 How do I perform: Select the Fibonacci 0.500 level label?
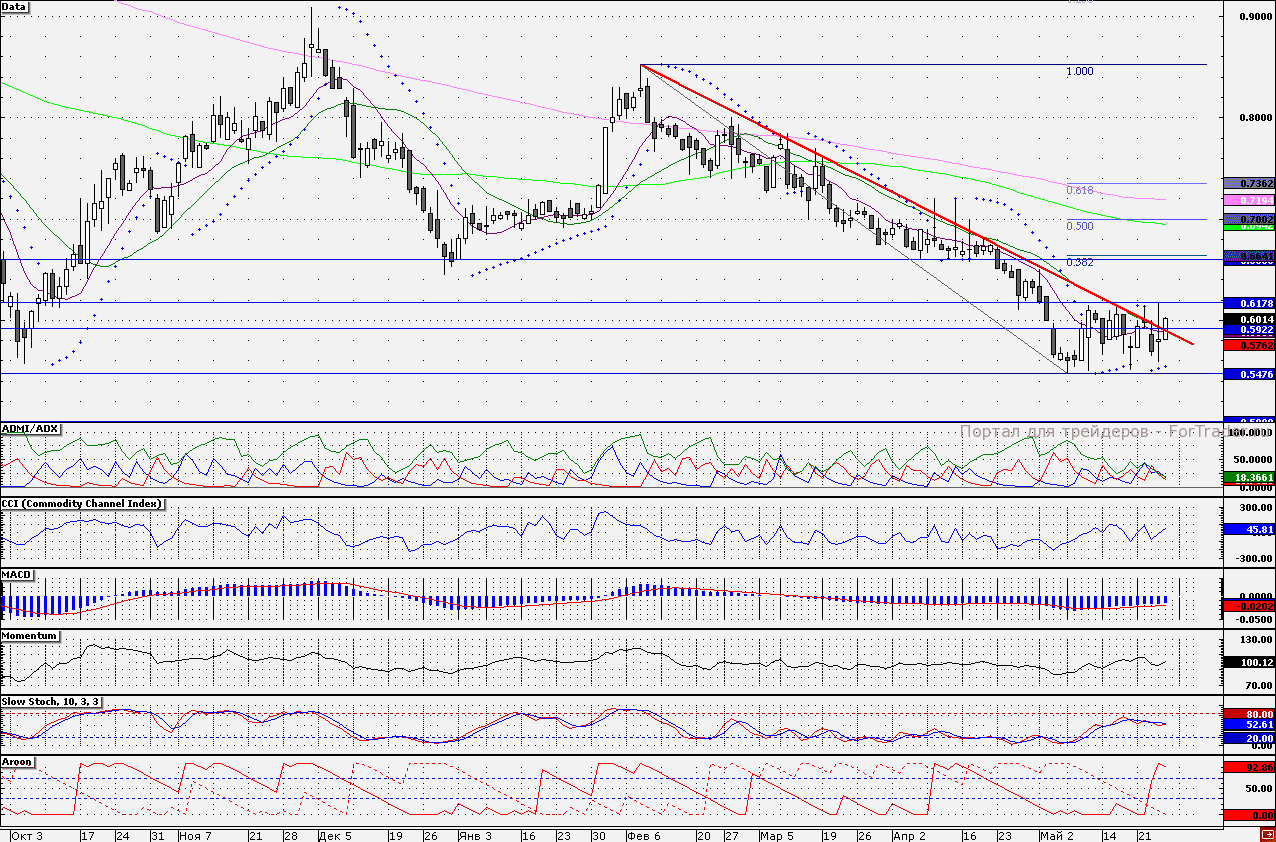tap(1079, 226)
